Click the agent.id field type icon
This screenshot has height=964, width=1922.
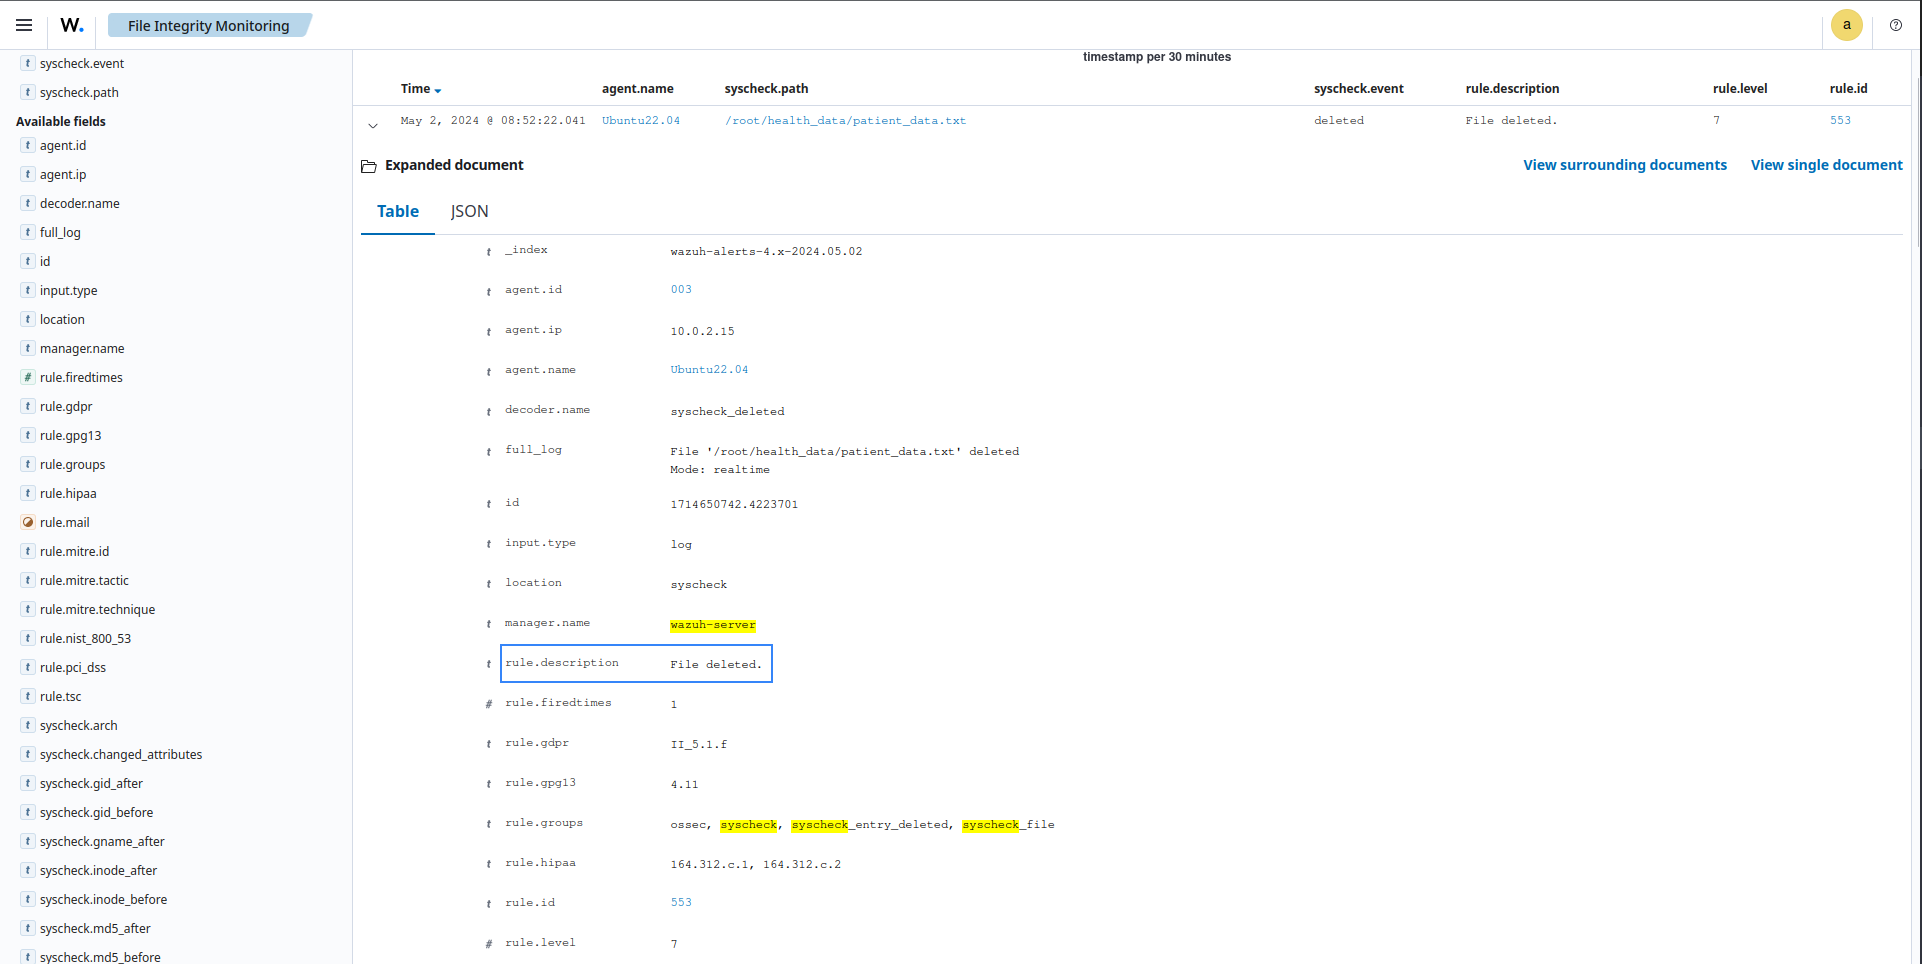tap(28, 145)
